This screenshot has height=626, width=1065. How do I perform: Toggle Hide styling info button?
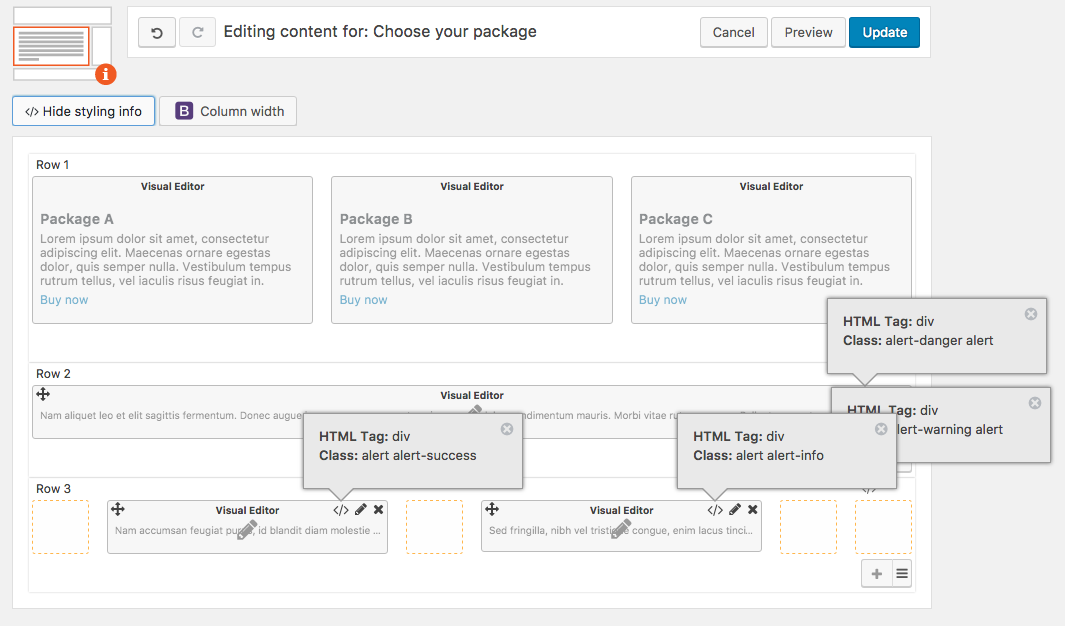click(x=83, y=111)
